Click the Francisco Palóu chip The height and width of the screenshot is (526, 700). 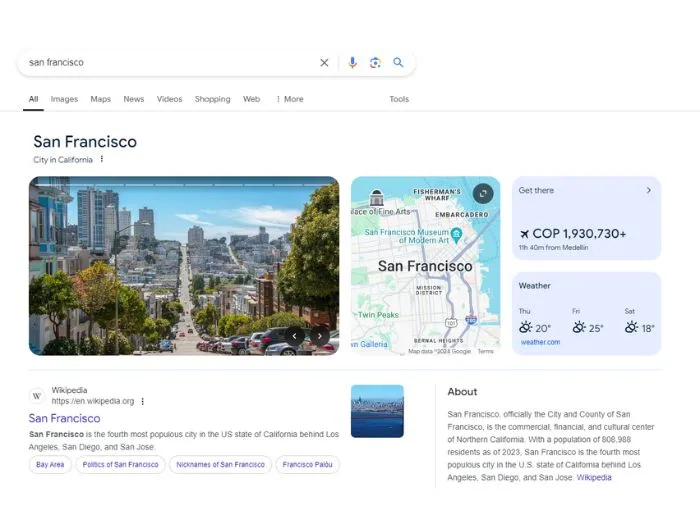pos(308,464)
